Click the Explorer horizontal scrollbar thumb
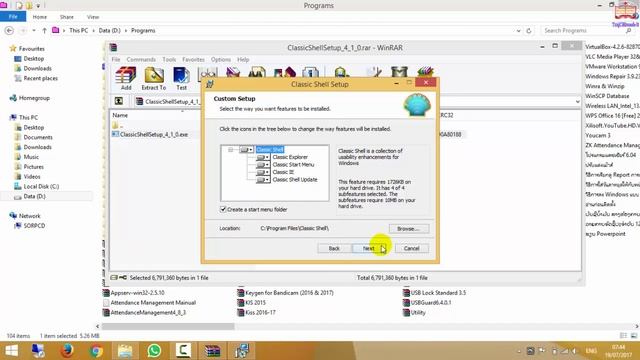This screenshot has height=360, width=640. tap(168, 326)
